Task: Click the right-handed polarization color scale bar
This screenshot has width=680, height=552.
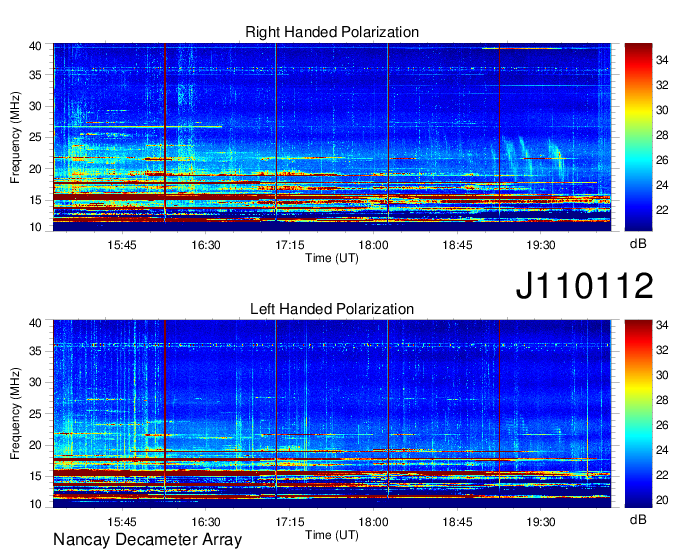Action: [x=638, y=137]
